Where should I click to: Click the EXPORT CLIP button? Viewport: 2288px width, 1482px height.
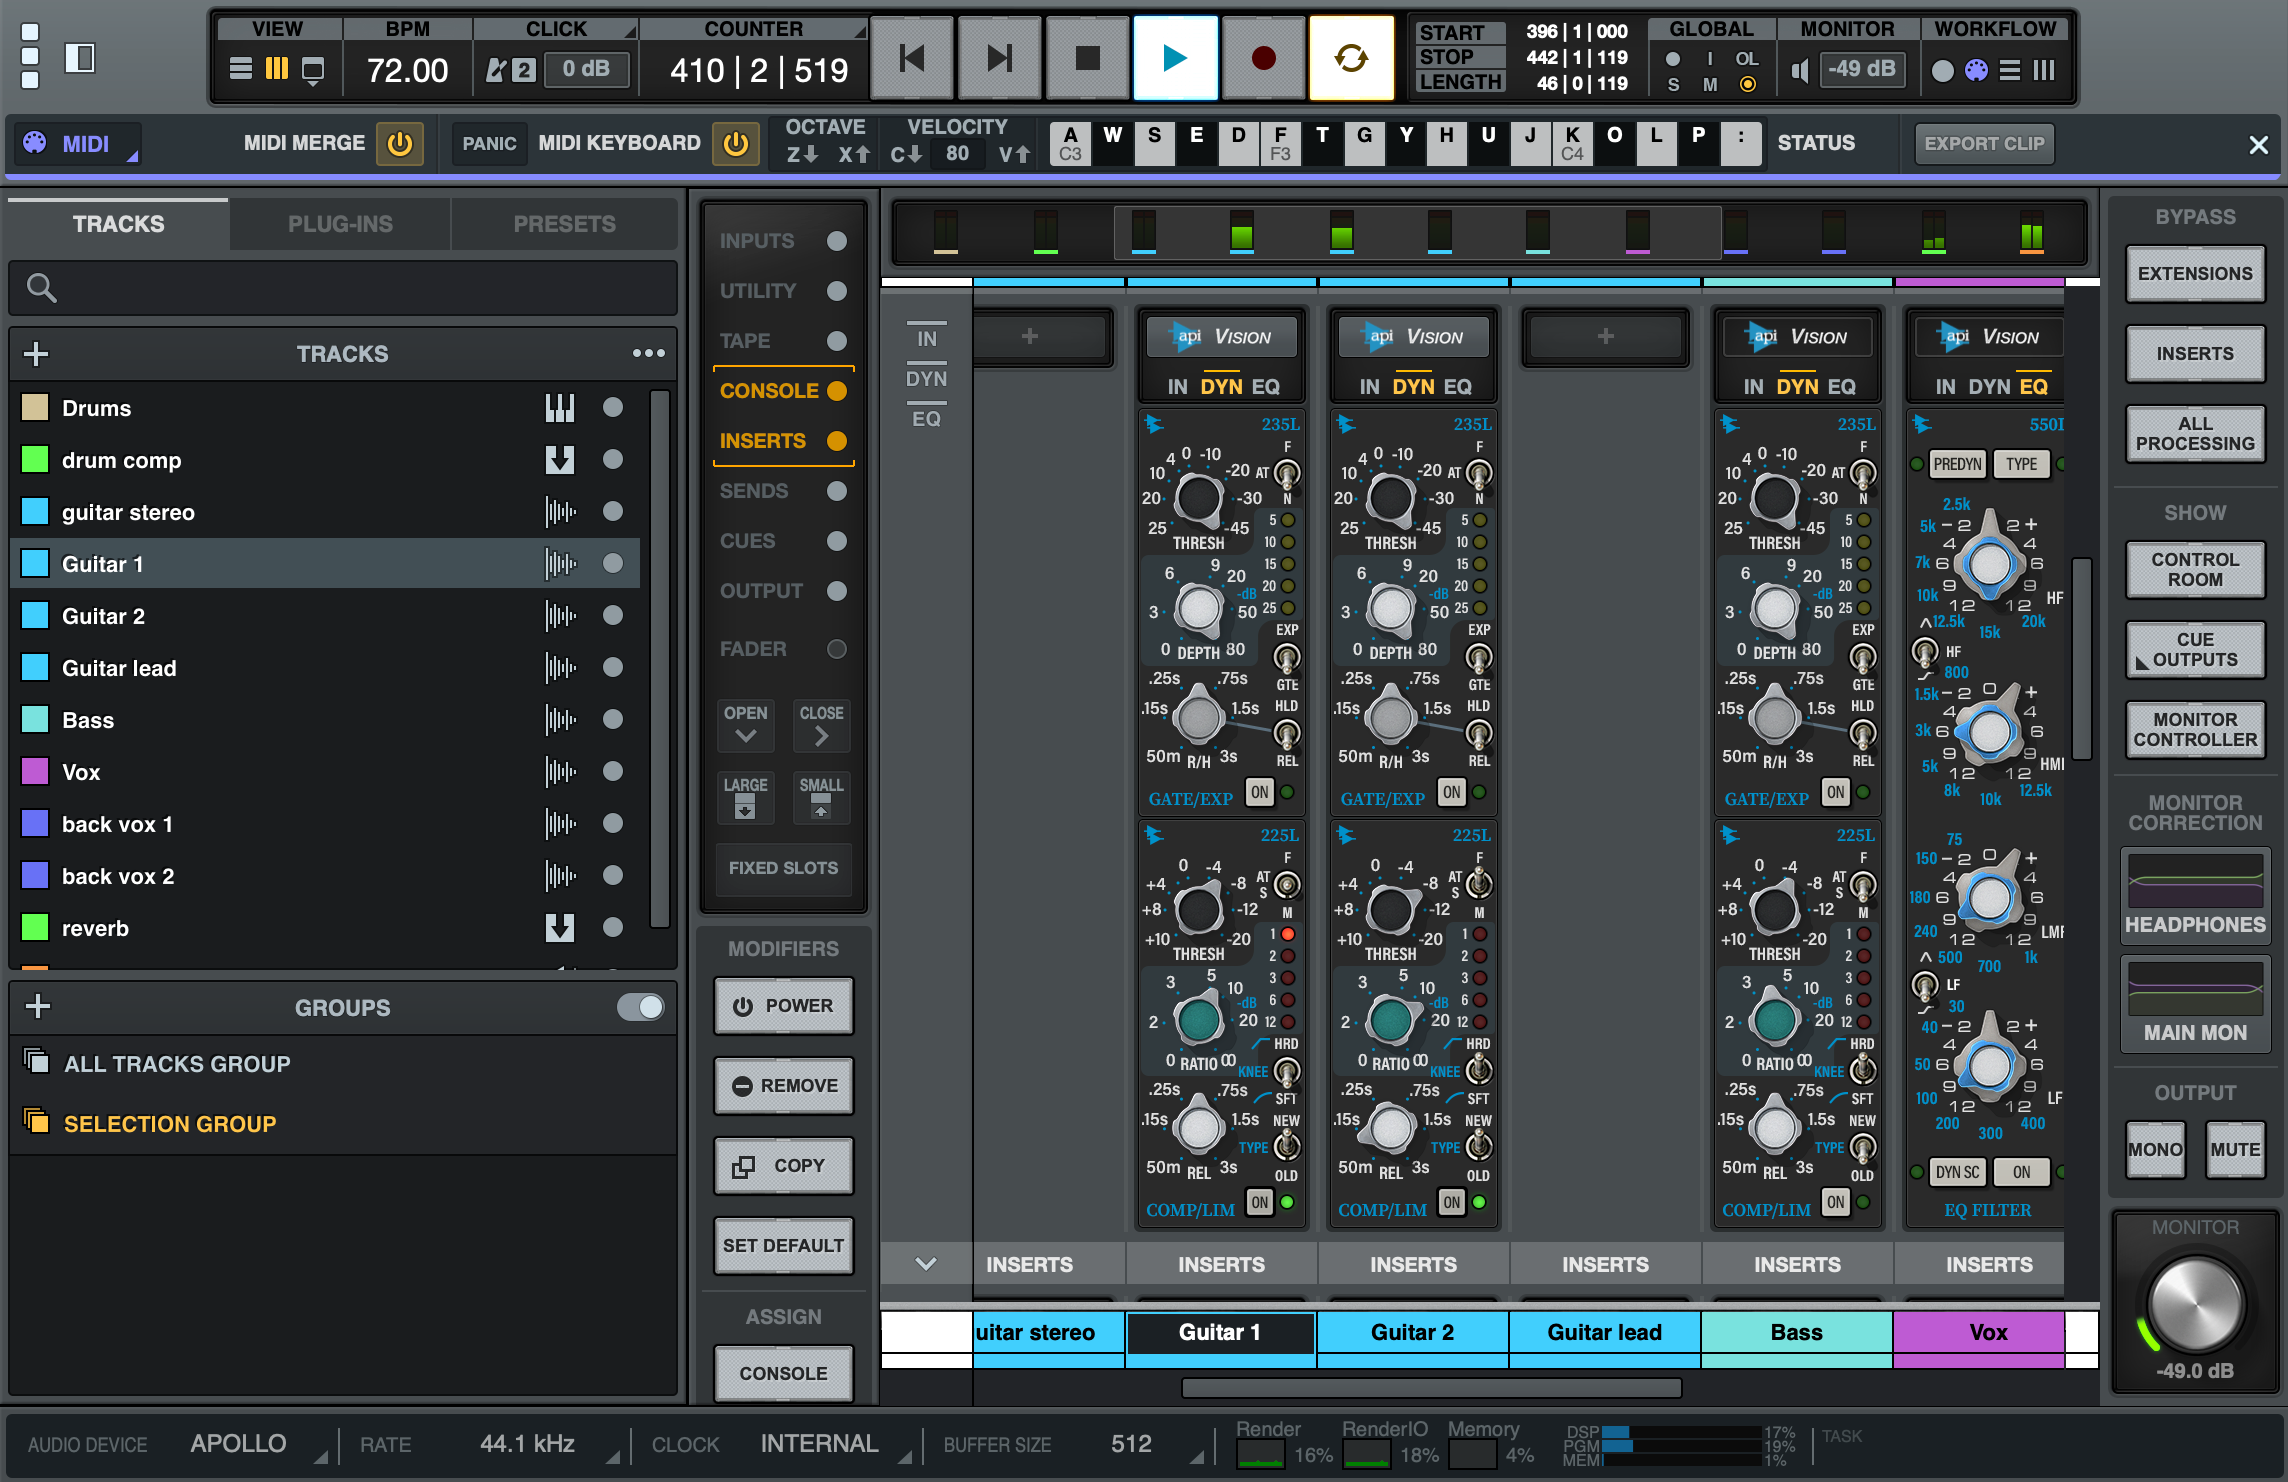[x=1983, y=143]
